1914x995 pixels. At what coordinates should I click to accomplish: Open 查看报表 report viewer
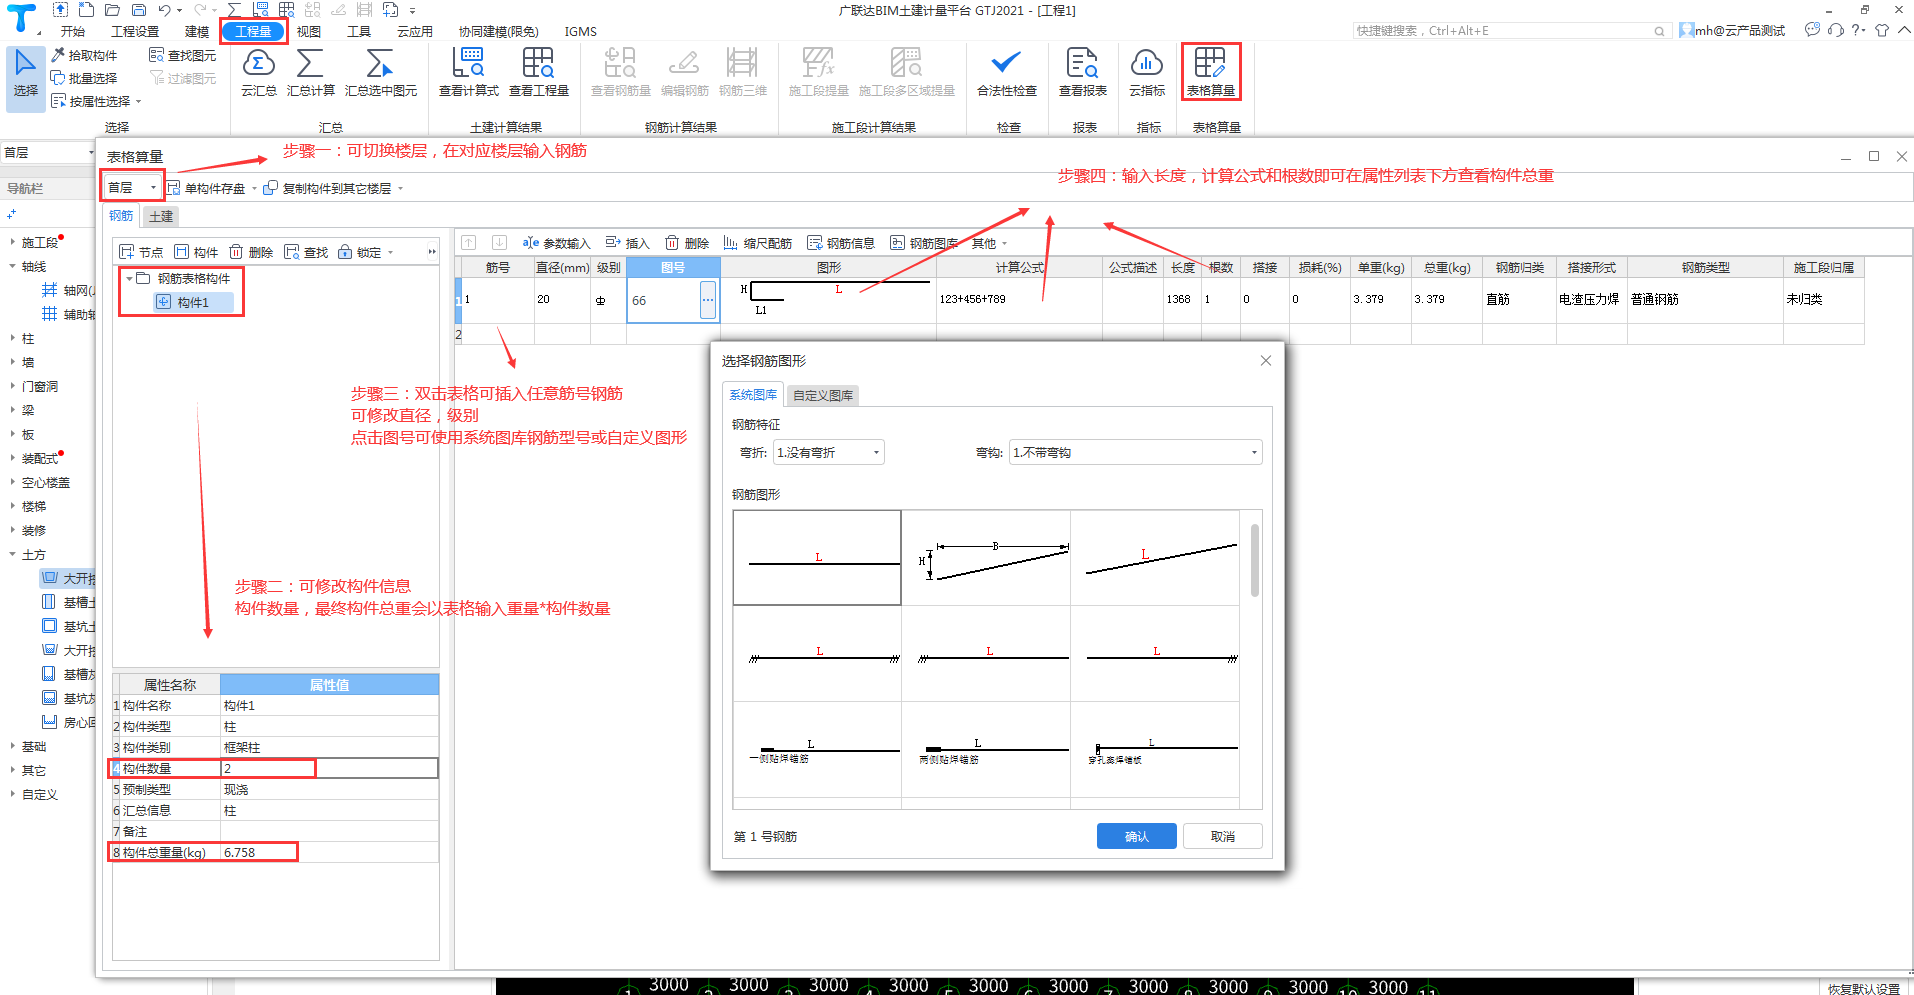pos(1082,72)
